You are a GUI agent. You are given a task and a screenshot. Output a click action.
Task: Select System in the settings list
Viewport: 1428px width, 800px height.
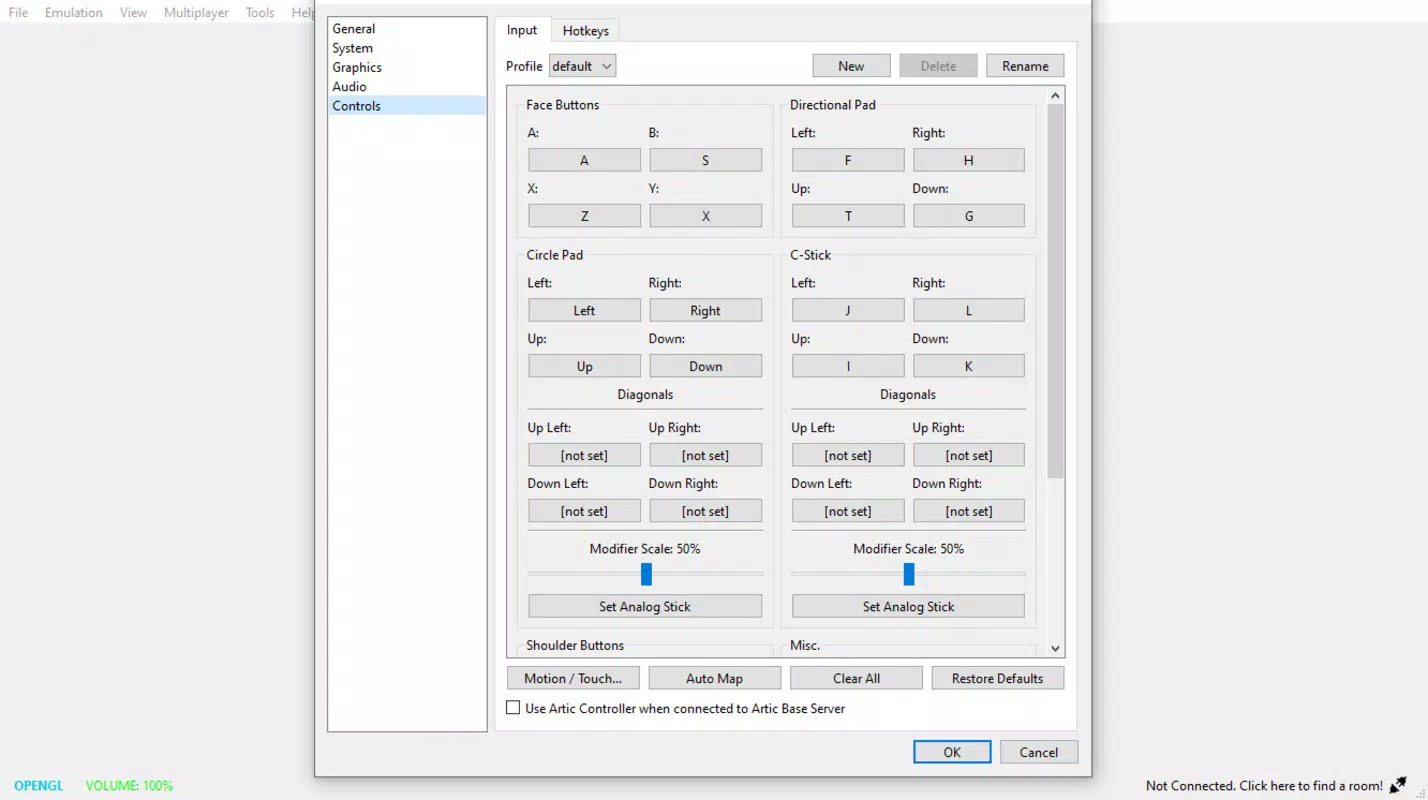pos(407,48)
